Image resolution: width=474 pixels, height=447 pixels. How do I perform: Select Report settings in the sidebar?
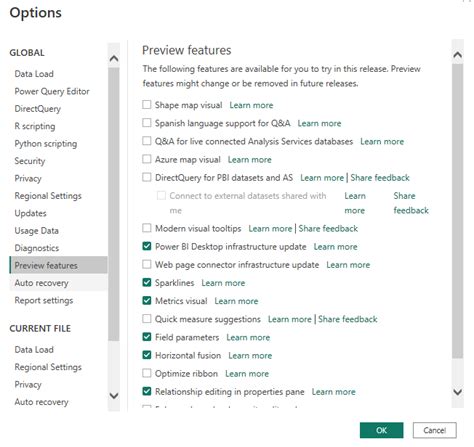tap(44, 300)
